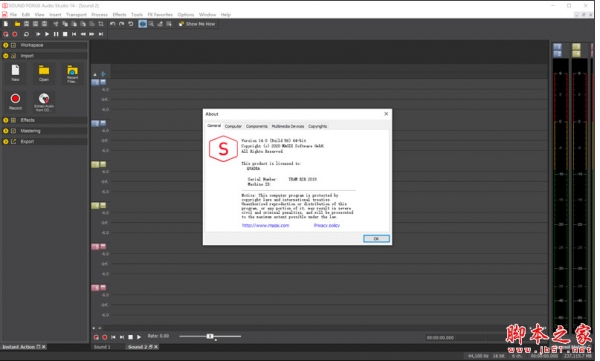The width and height of the screenshot is (600, 361).
Task: Open the Transport menu
Action: (x=76, y=15)
